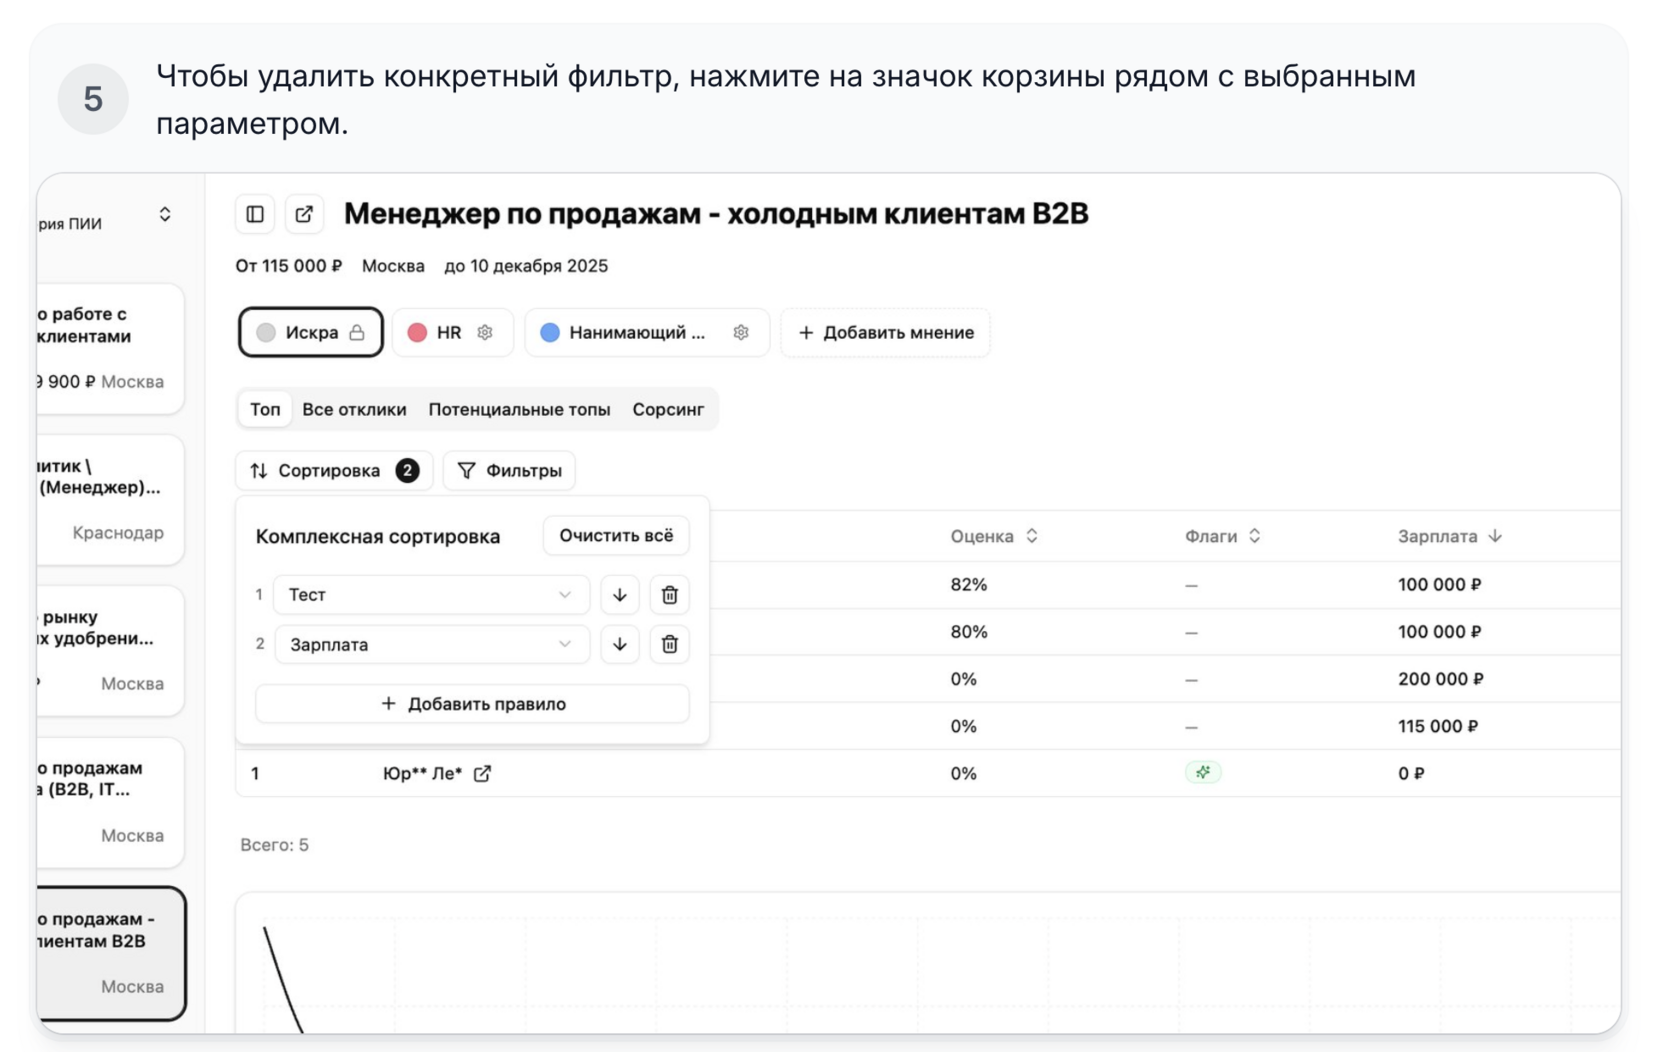
Task: Select the Искра opinion chip
Action: pos(310,333)
